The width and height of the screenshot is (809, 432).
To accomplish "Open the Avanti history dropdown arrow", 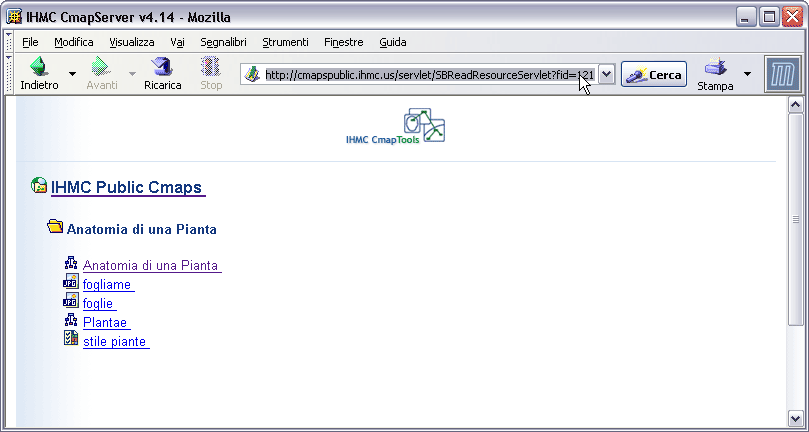I will pyautogui.click(x=132, y=74).
